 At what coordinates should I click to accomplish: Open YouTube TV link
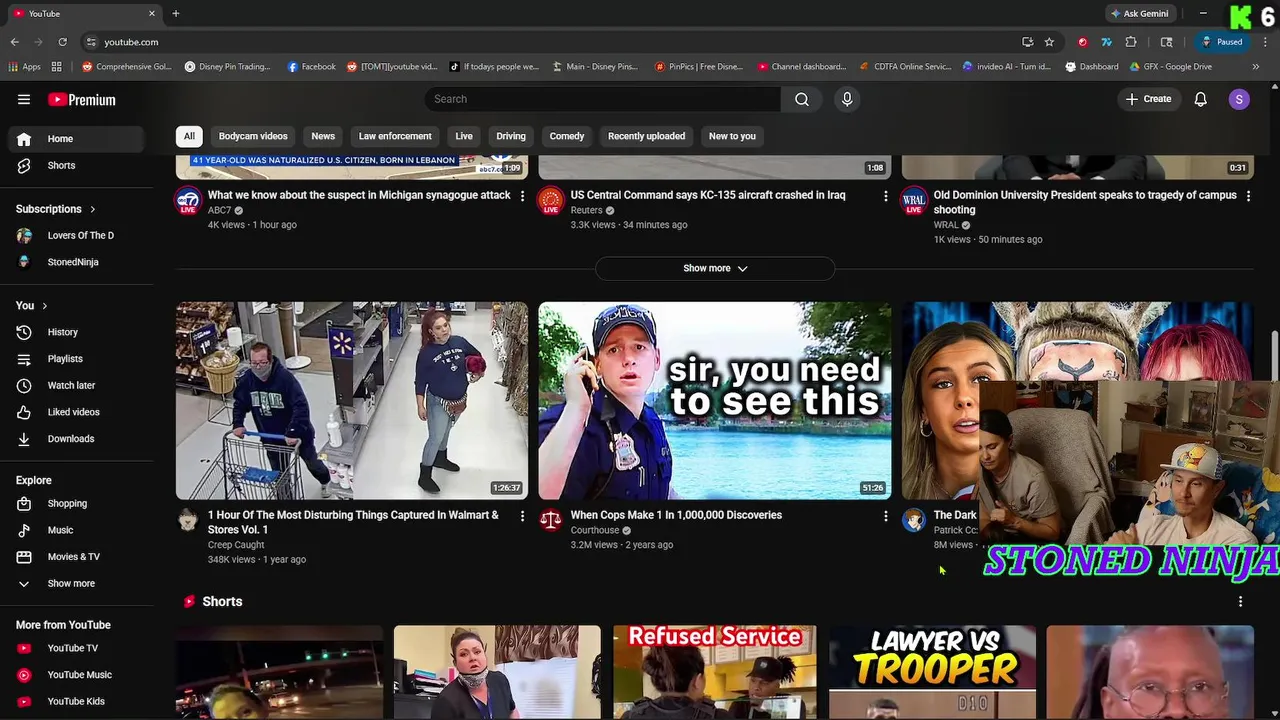pyautogui.click(x=77, y=648)
